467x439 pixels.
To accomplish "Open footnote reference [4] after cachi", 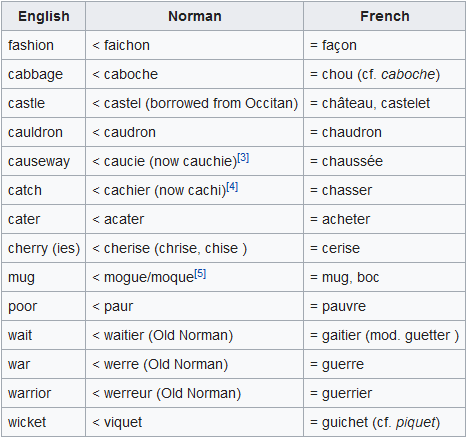I will coord(232,187).
